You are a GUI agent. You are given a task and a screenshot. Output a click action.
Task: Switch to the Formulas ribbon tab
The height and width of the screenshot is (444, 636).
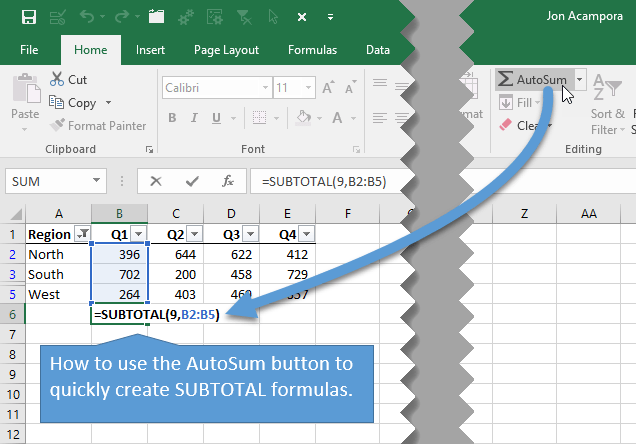(312, 50)
